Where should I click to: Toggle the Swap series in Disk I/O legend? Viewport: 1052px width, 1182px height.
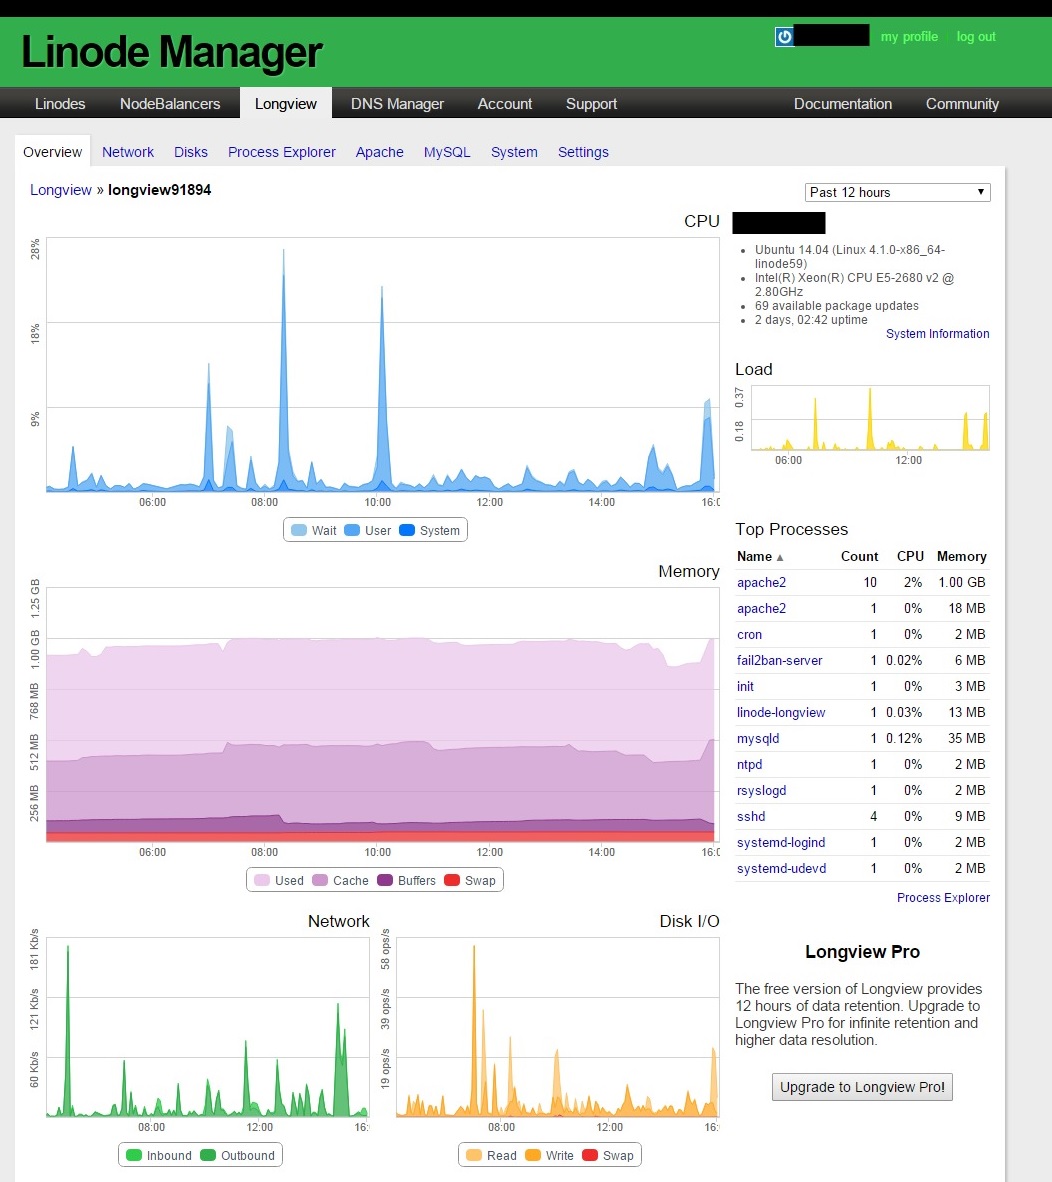point(608,1155)
